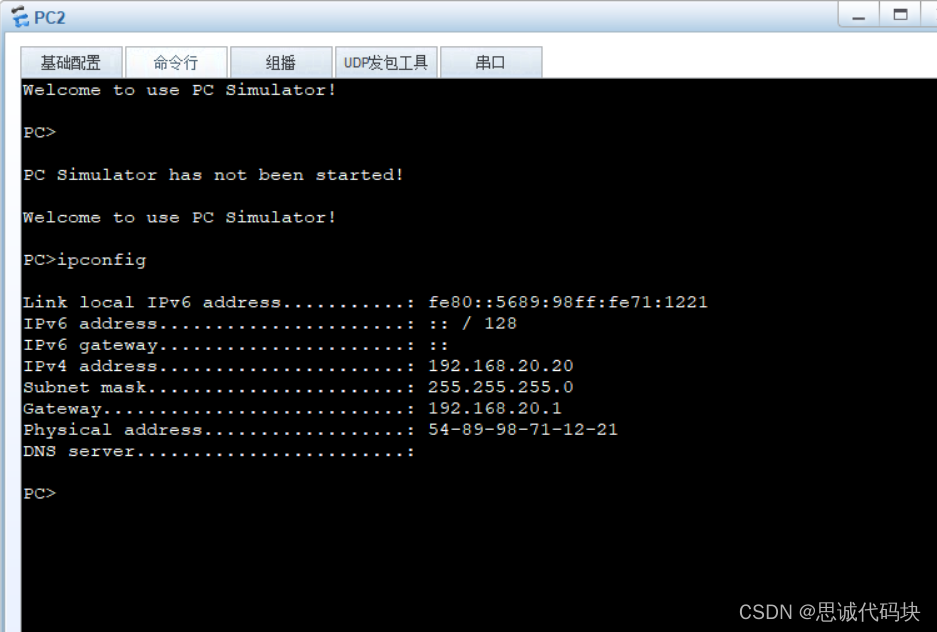Switch to the 命令行 tab
Screen dimensions: 937x632
(x=176, y=62)
